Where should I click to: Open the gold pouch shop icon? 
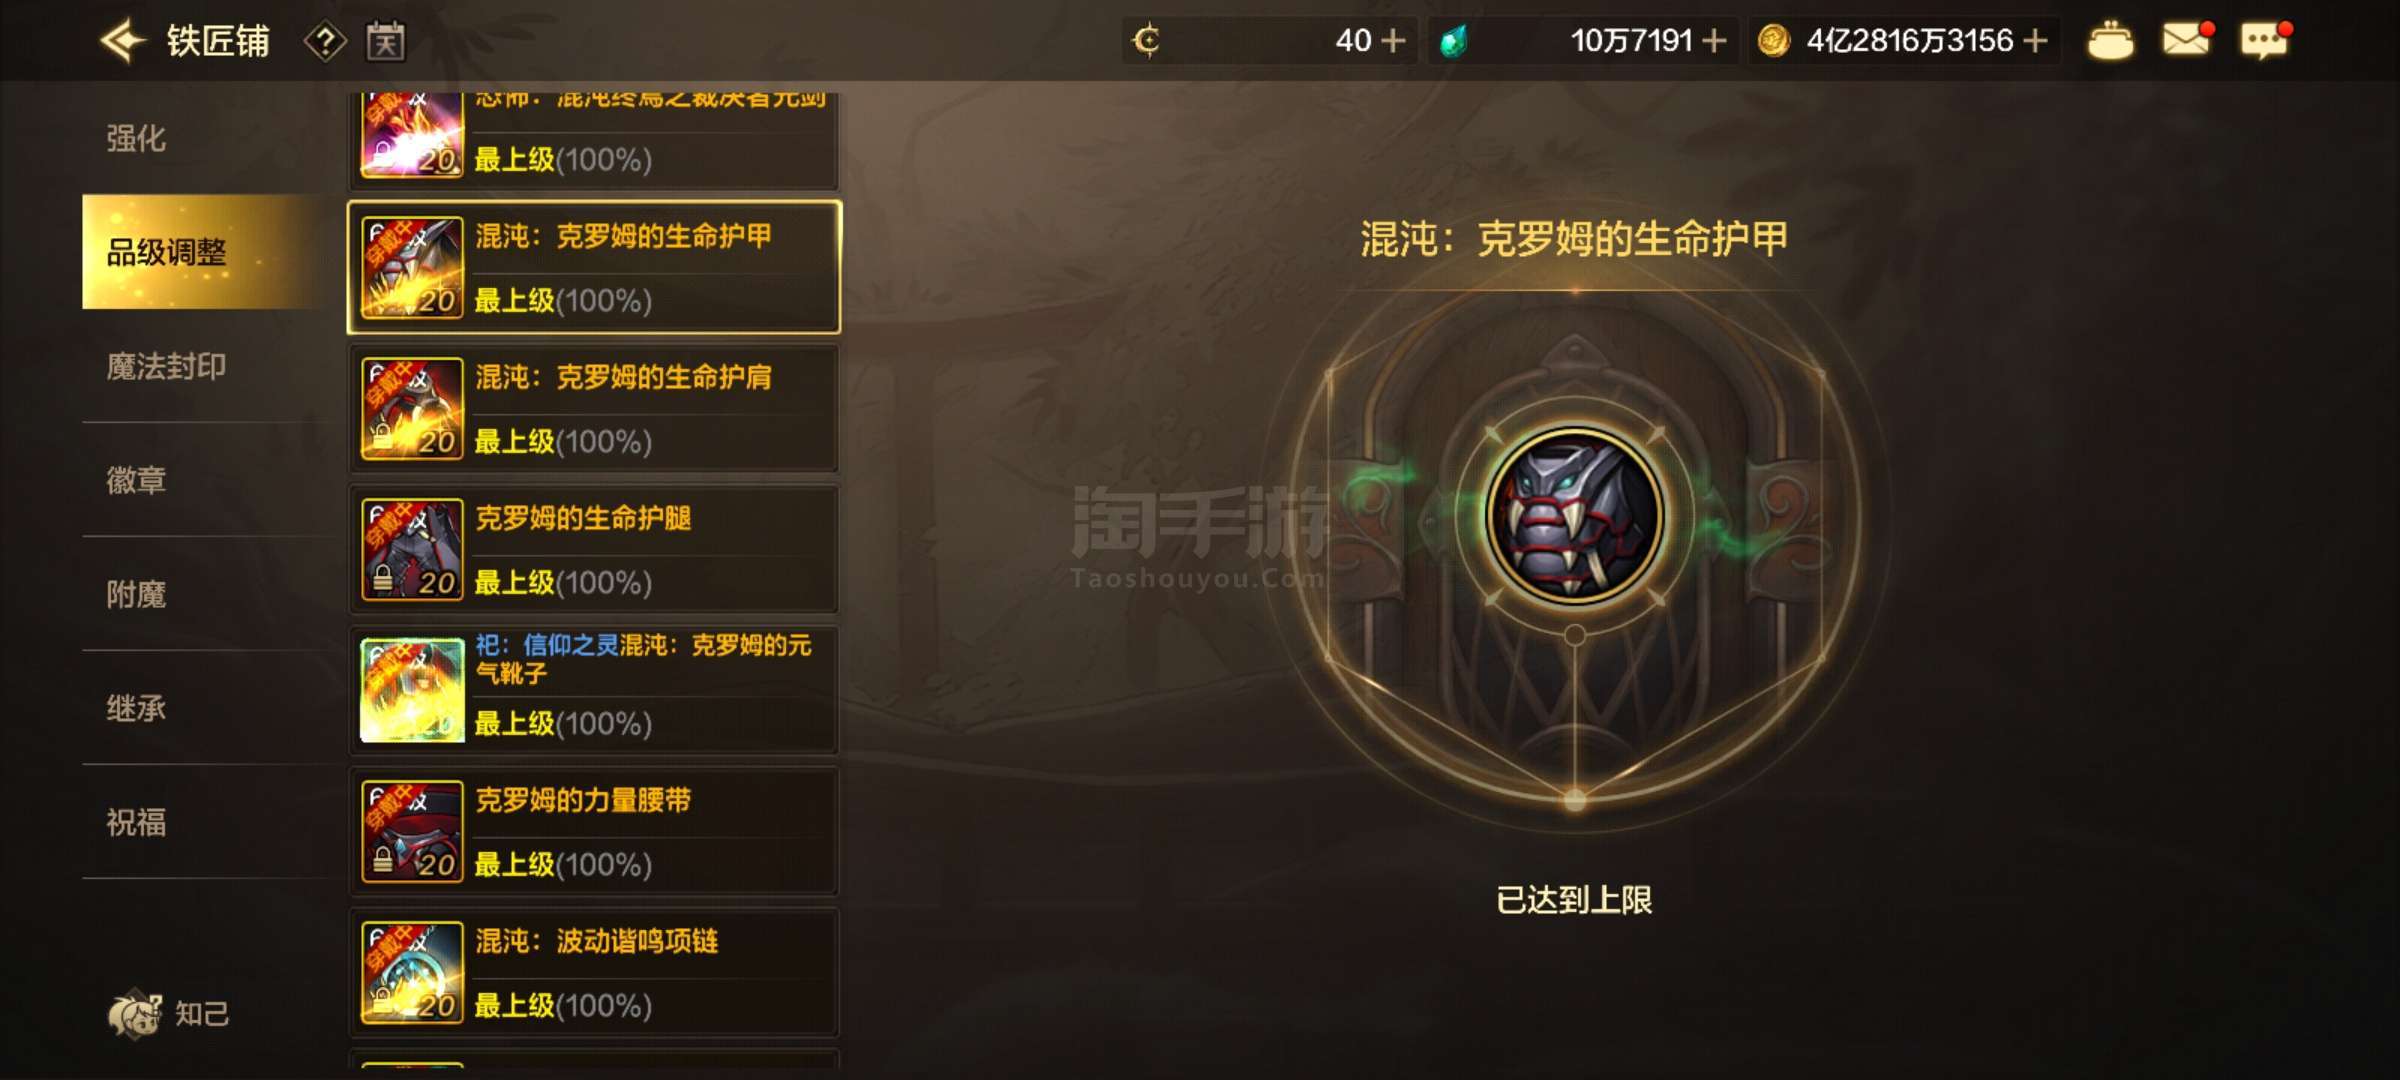(x=2110, y=41)
